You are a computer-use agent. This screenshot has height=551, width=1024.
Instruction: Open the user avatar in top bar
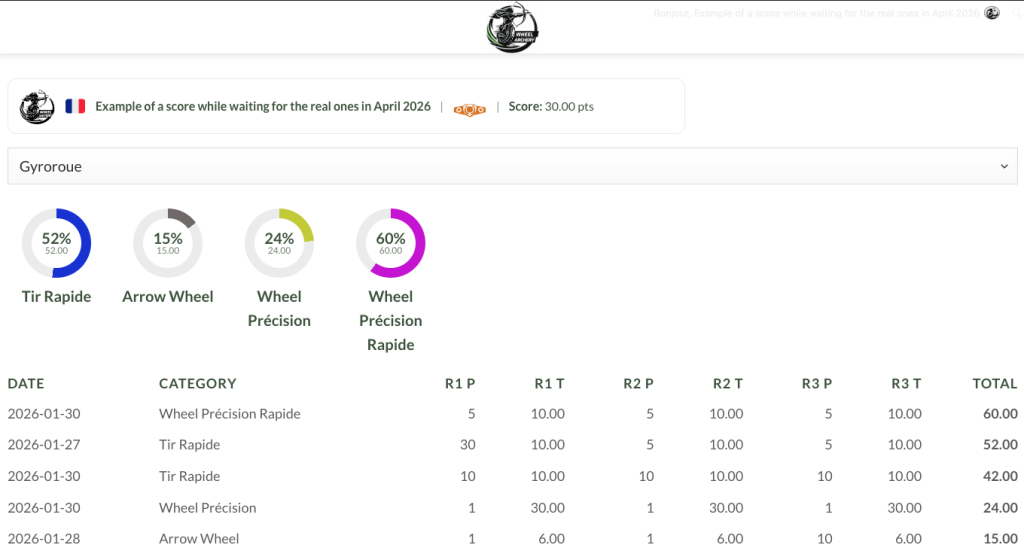pyautogui.click(x=992, y=13)
